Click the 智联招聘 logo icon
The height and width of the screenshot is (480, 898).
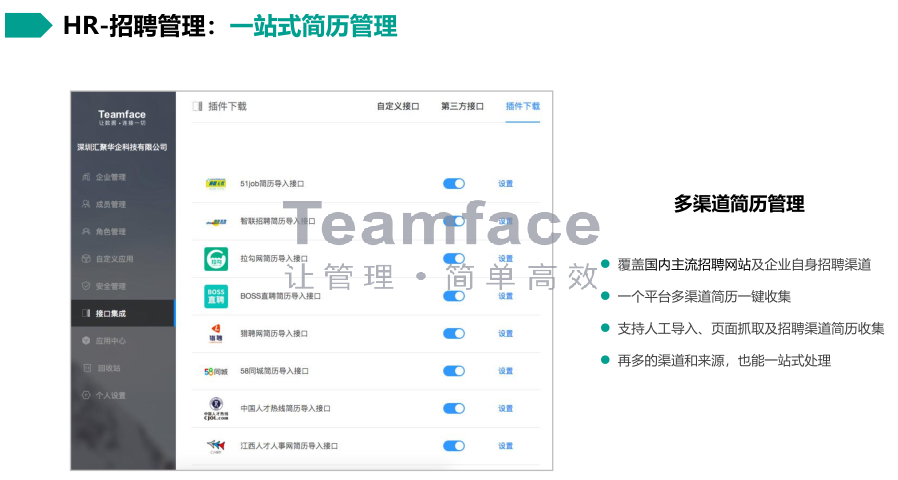[x=216, y=222]
